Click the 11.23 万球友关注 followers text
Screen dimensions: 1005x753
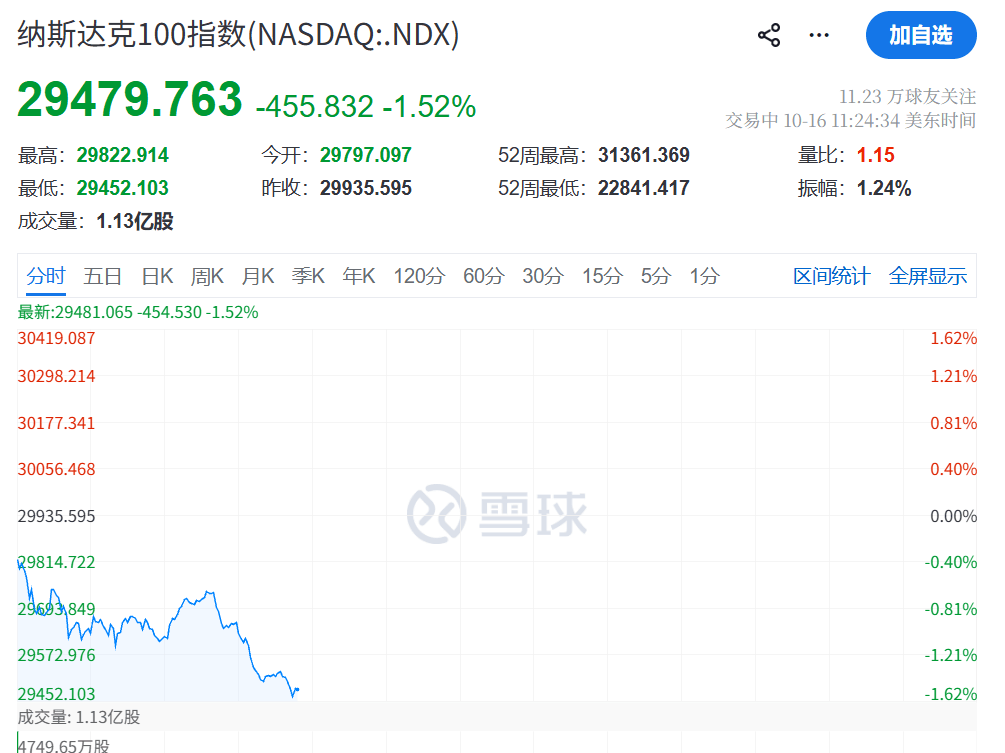[x=908, y=97]
